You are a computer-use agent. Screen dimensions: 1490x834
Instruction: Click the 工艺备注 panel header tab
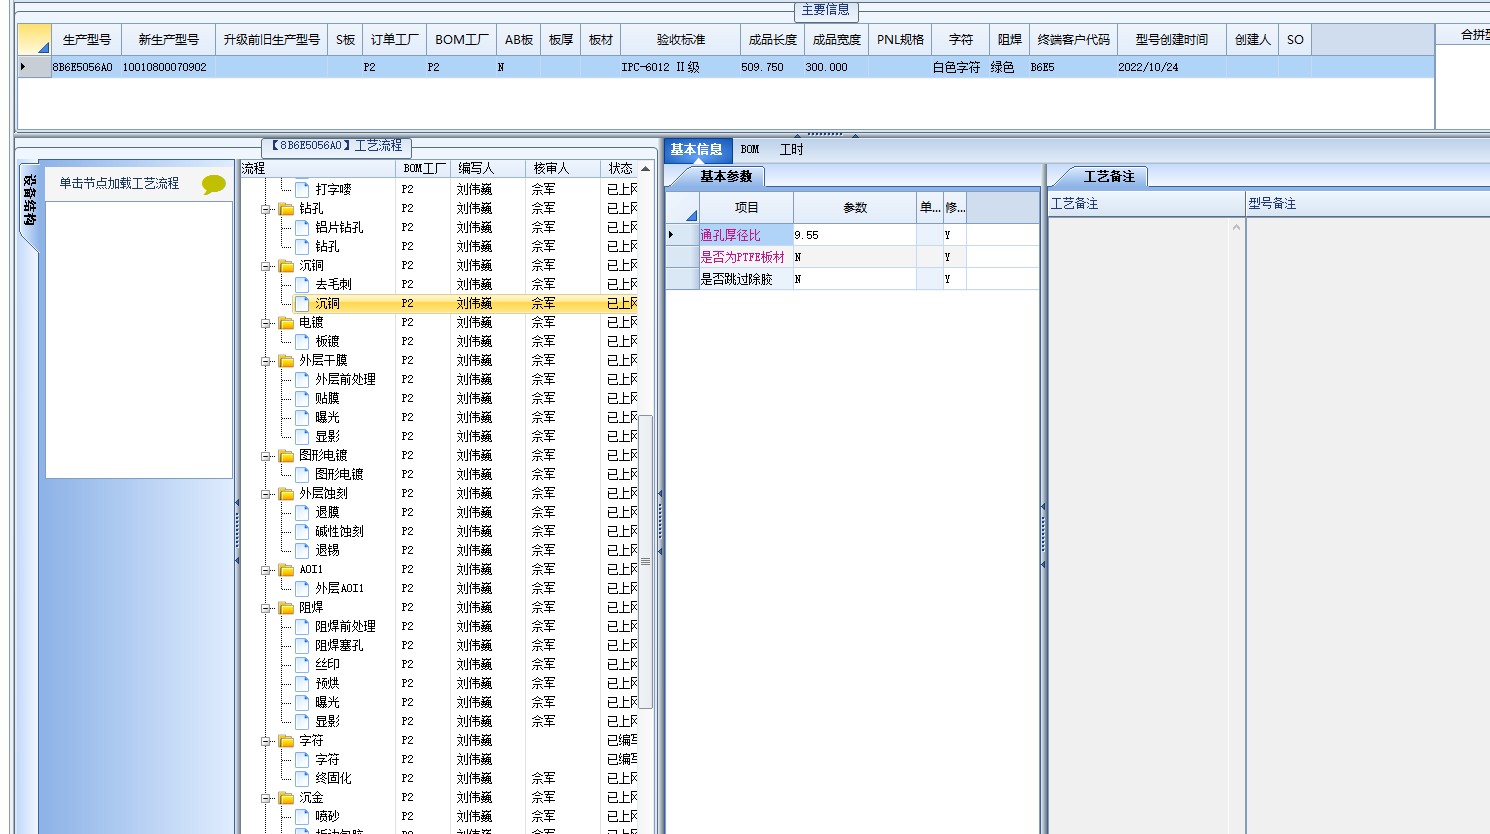click(x=1109, y=177)
